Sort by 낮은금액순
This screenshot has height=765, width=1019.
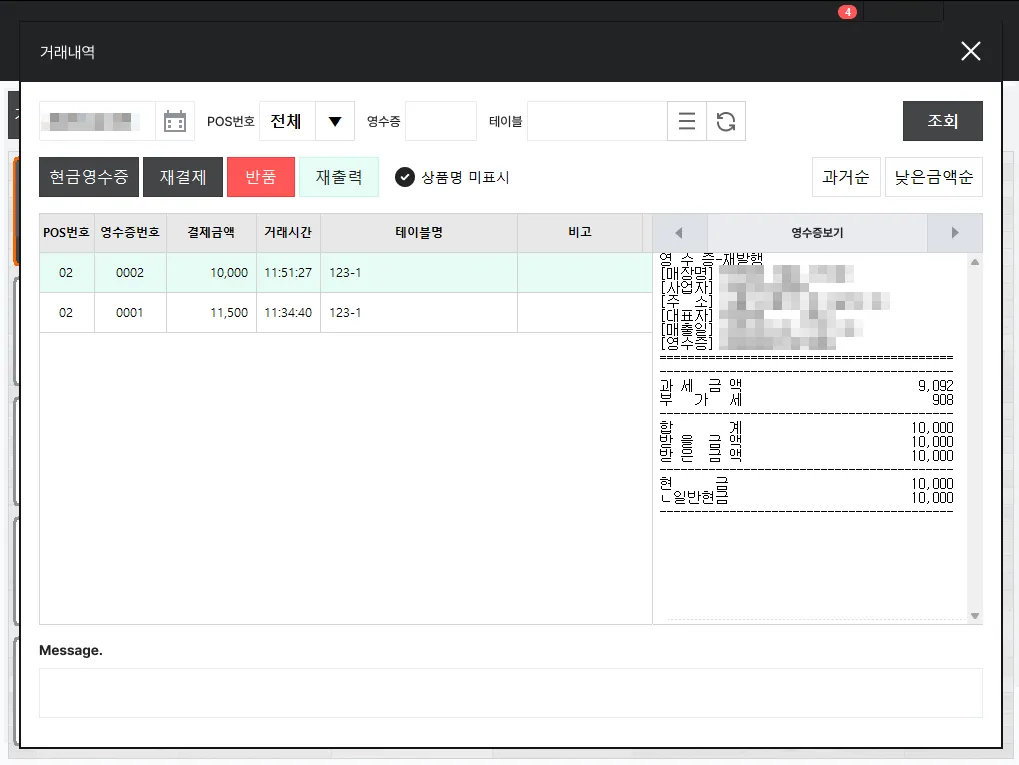[x=934, y=177]
